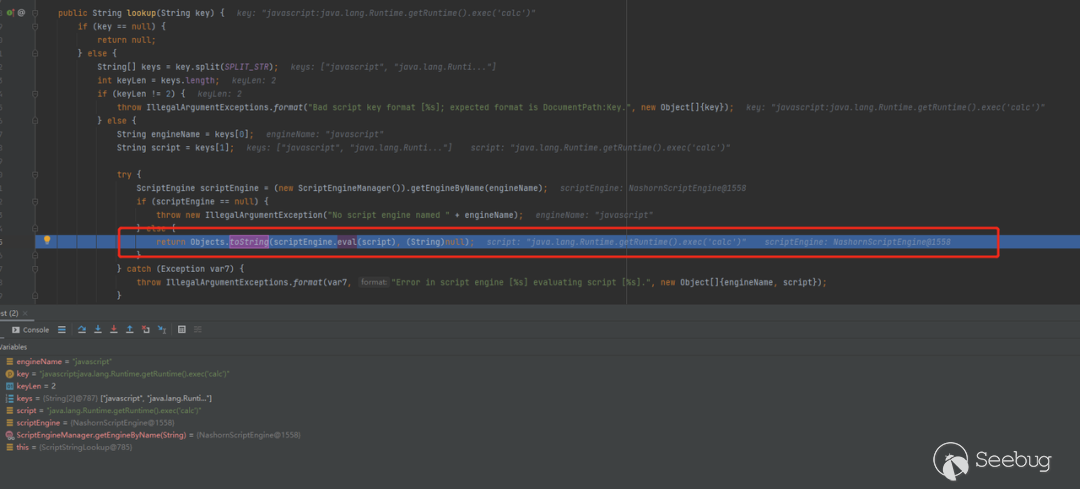Click 'getEngineByName(engineName)' call in code
1080x489 pixels.
(478, 188)
